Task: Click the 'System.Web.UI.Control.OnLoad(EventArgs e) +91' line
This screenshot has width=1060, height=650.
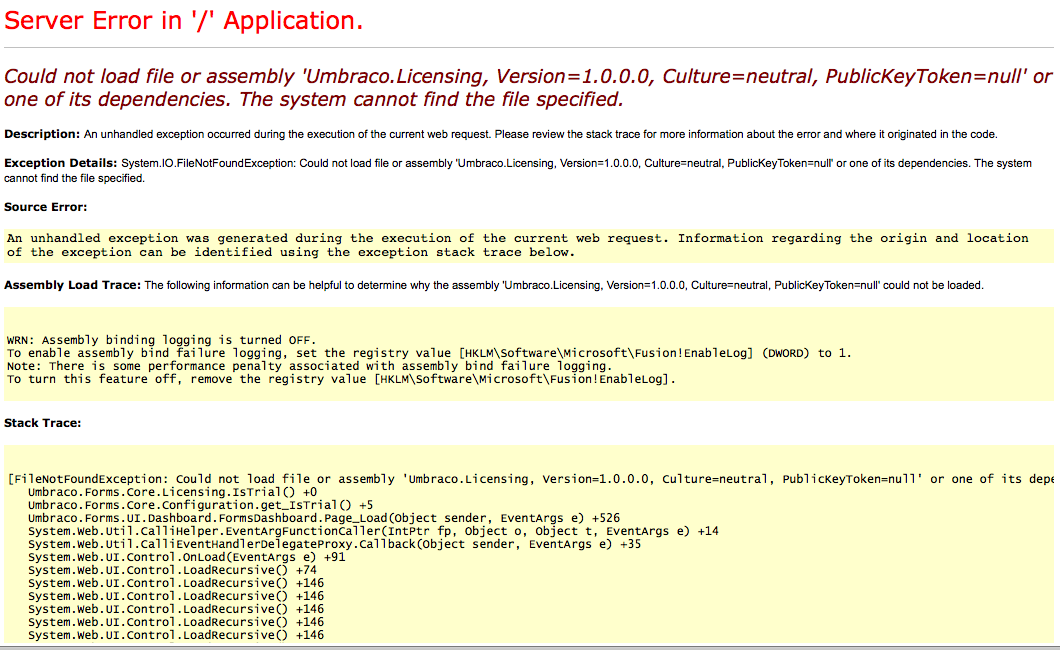Action: coord(186,557)
